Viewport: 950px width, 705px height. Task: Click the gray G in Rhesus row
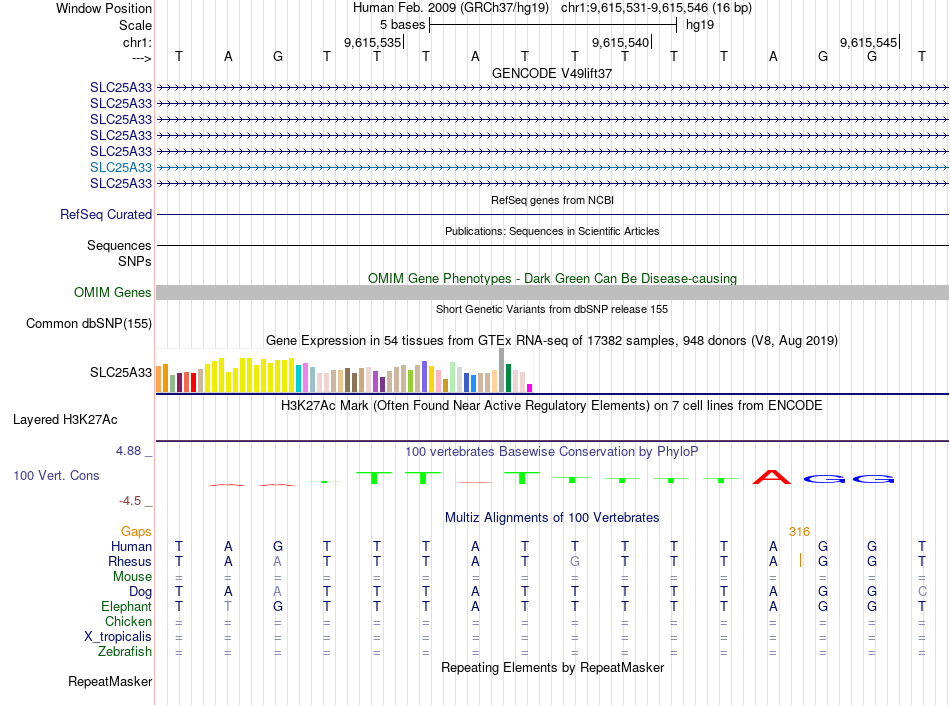click(574, 561)
